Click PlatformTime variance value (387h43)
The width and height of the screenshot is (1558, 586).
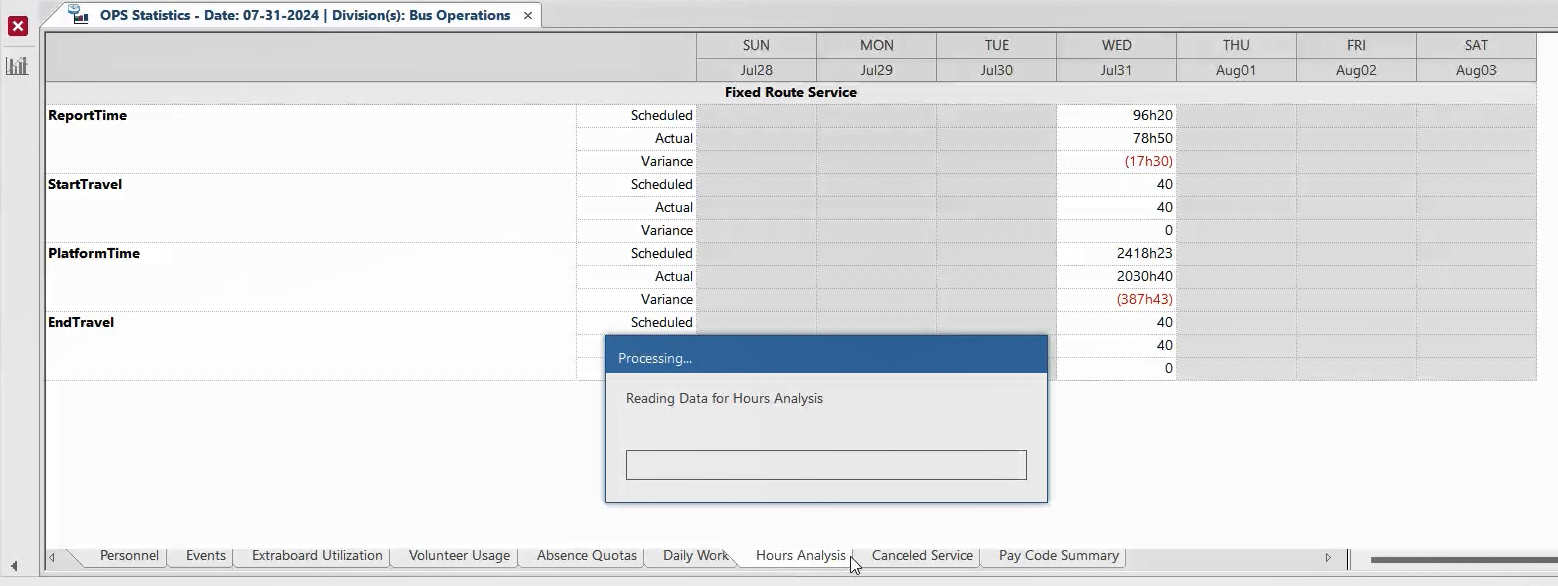1144,300
